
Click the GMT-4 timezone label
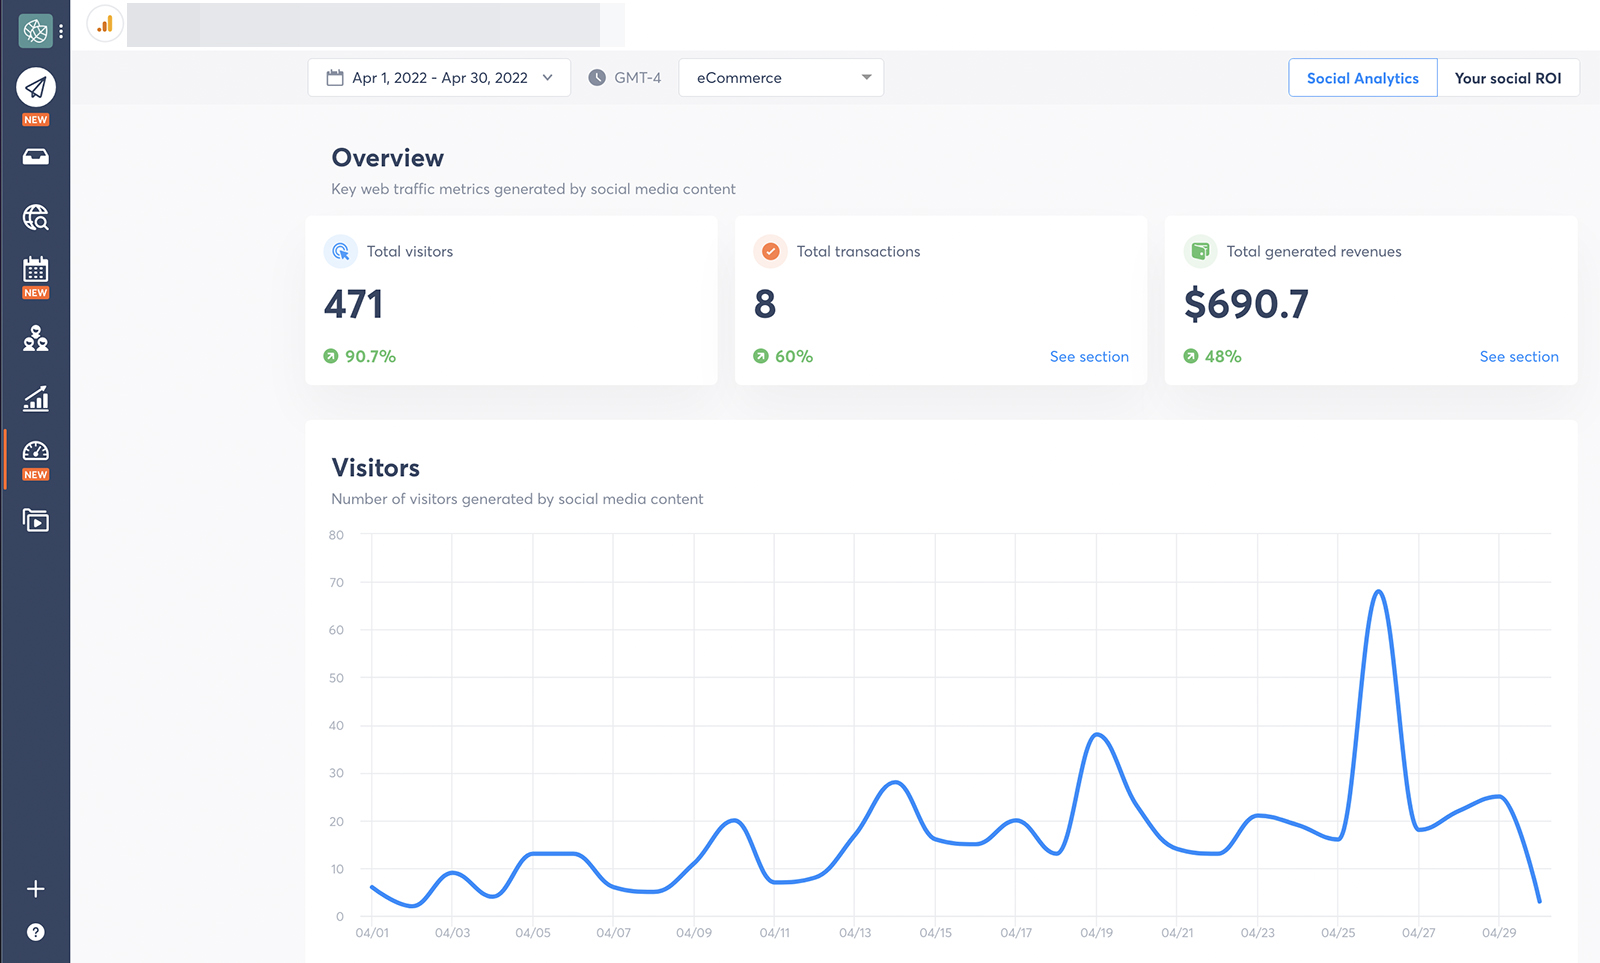click(638, 78)
